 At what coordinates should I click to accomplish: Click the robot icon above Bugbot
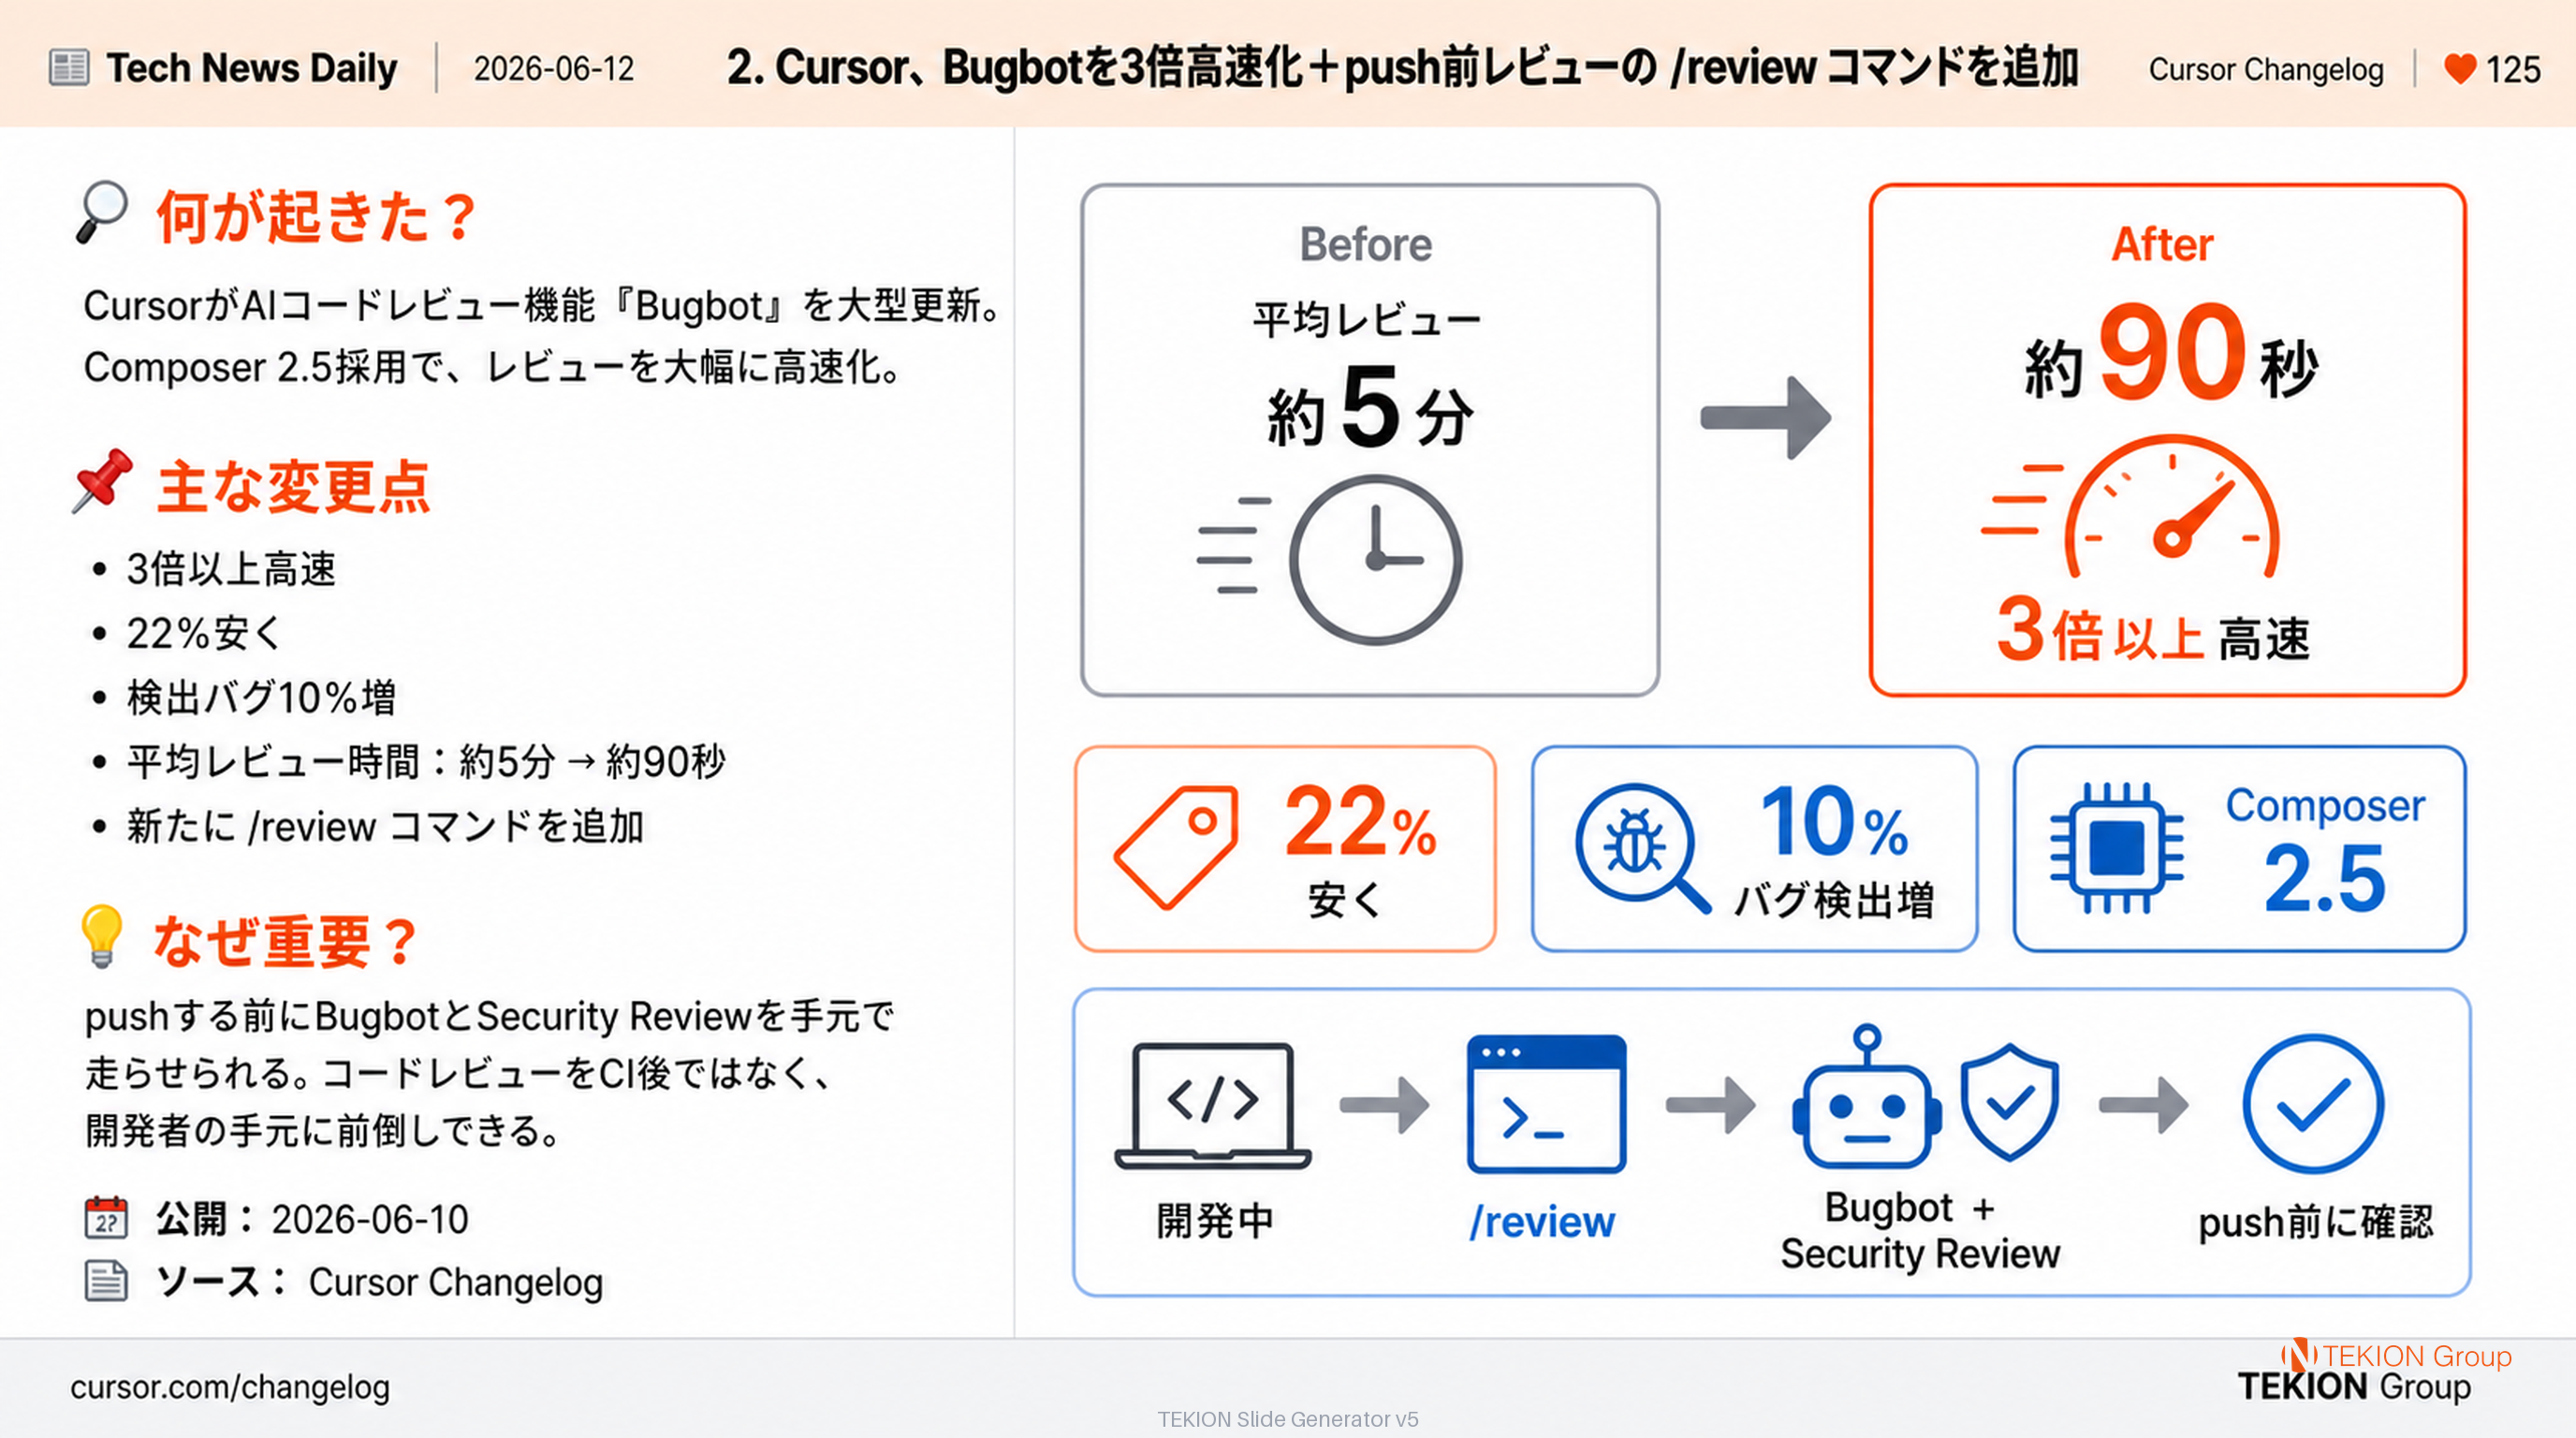point(1867,1096)
